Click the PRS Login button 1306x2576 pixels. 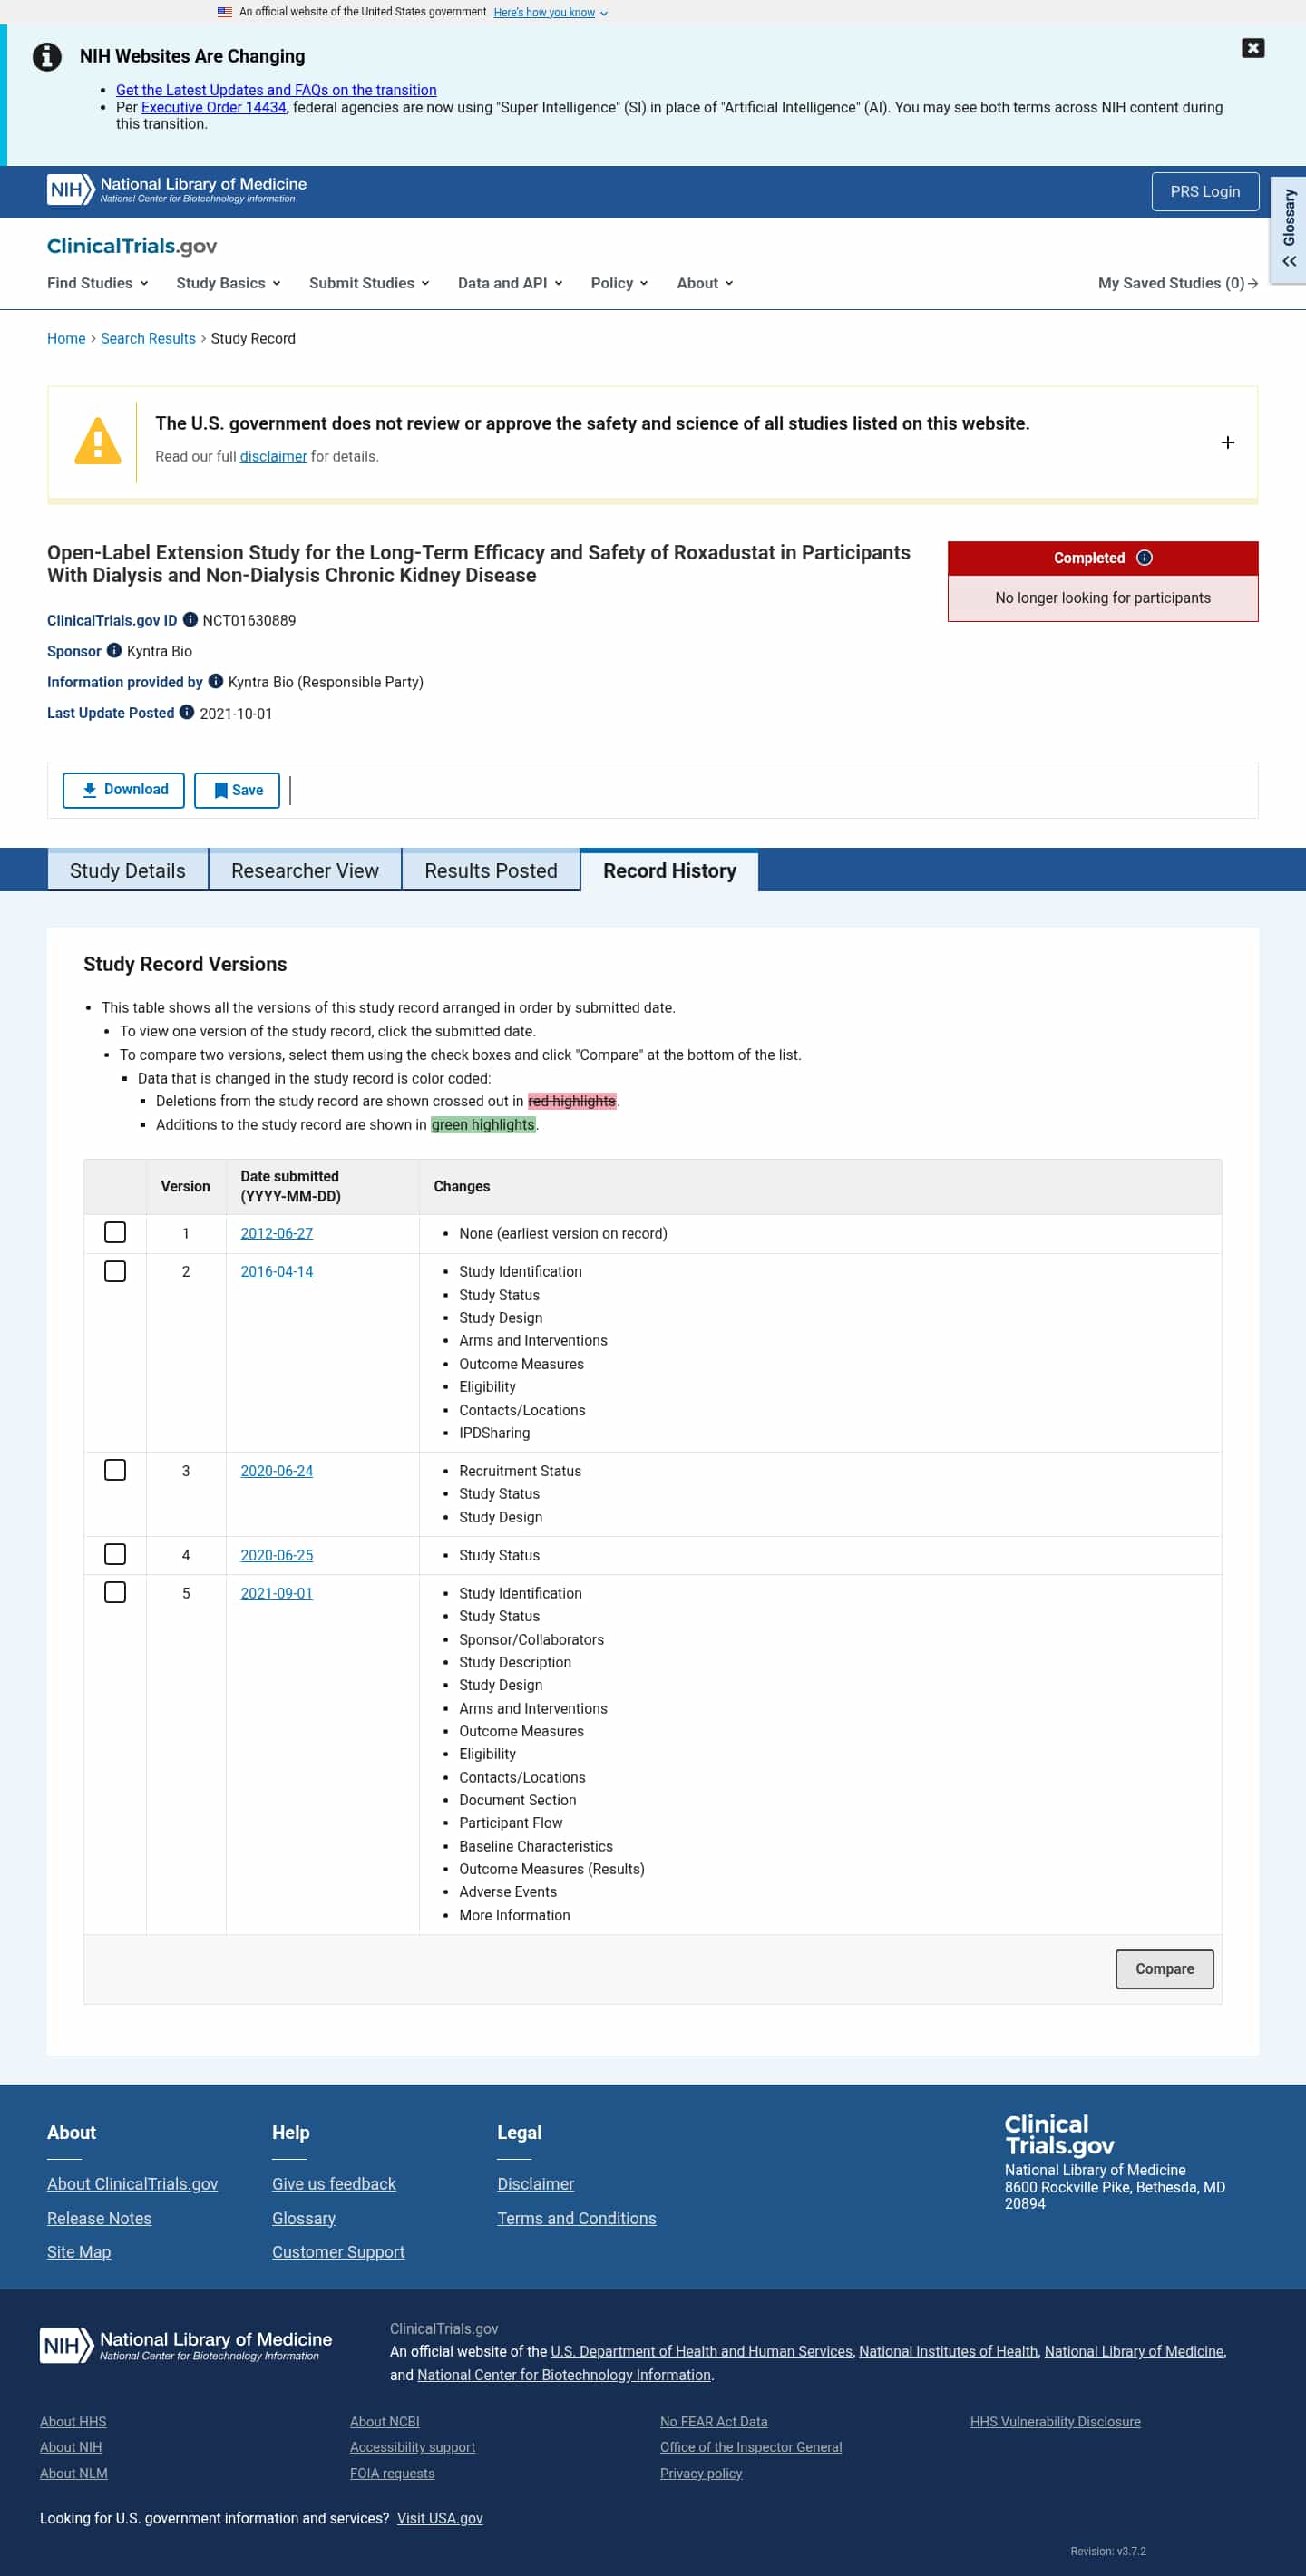(x=1204, y=191)
